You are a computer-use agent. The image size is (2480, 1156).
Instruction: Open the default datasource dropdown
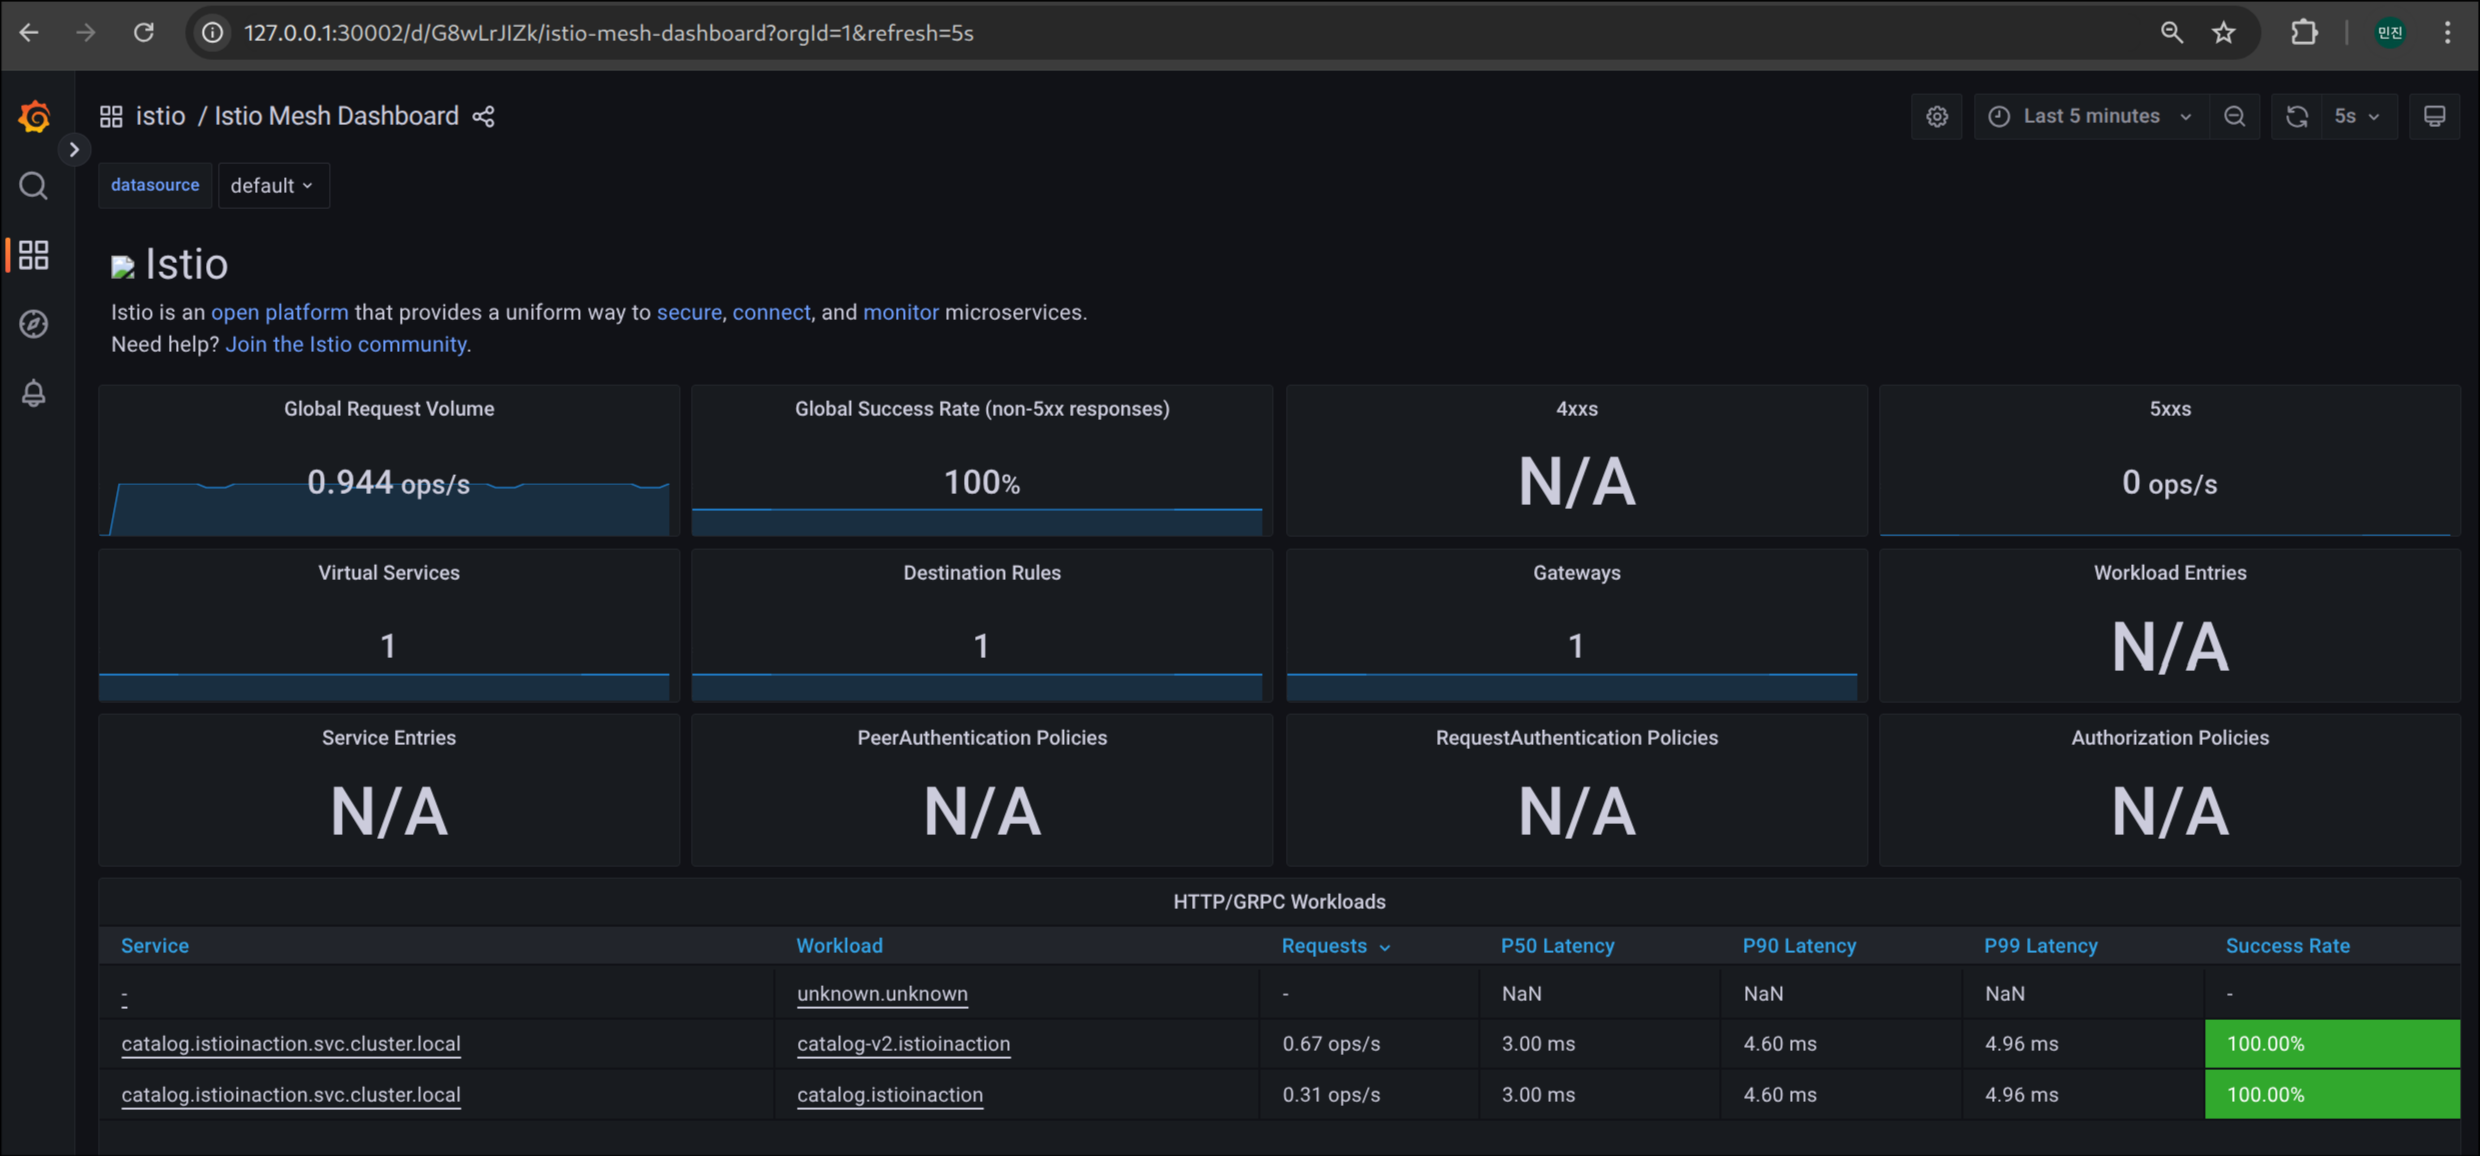pos(273,186)
